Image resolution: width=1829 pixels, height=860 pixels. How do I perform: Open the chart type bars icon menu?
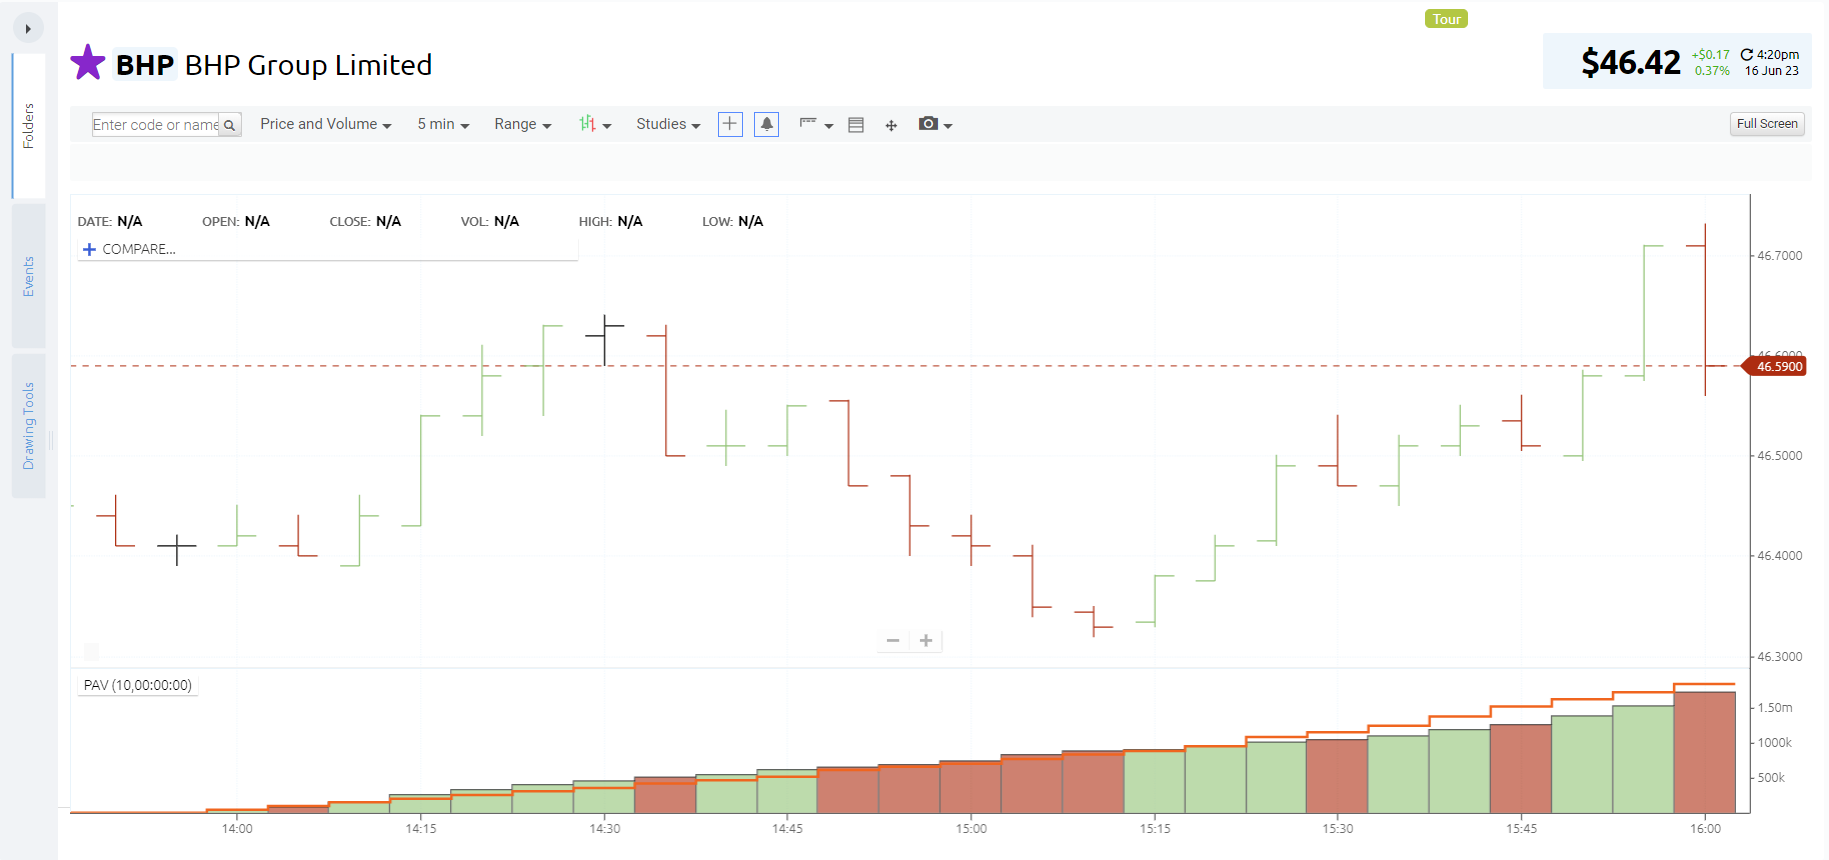[594, 124]
